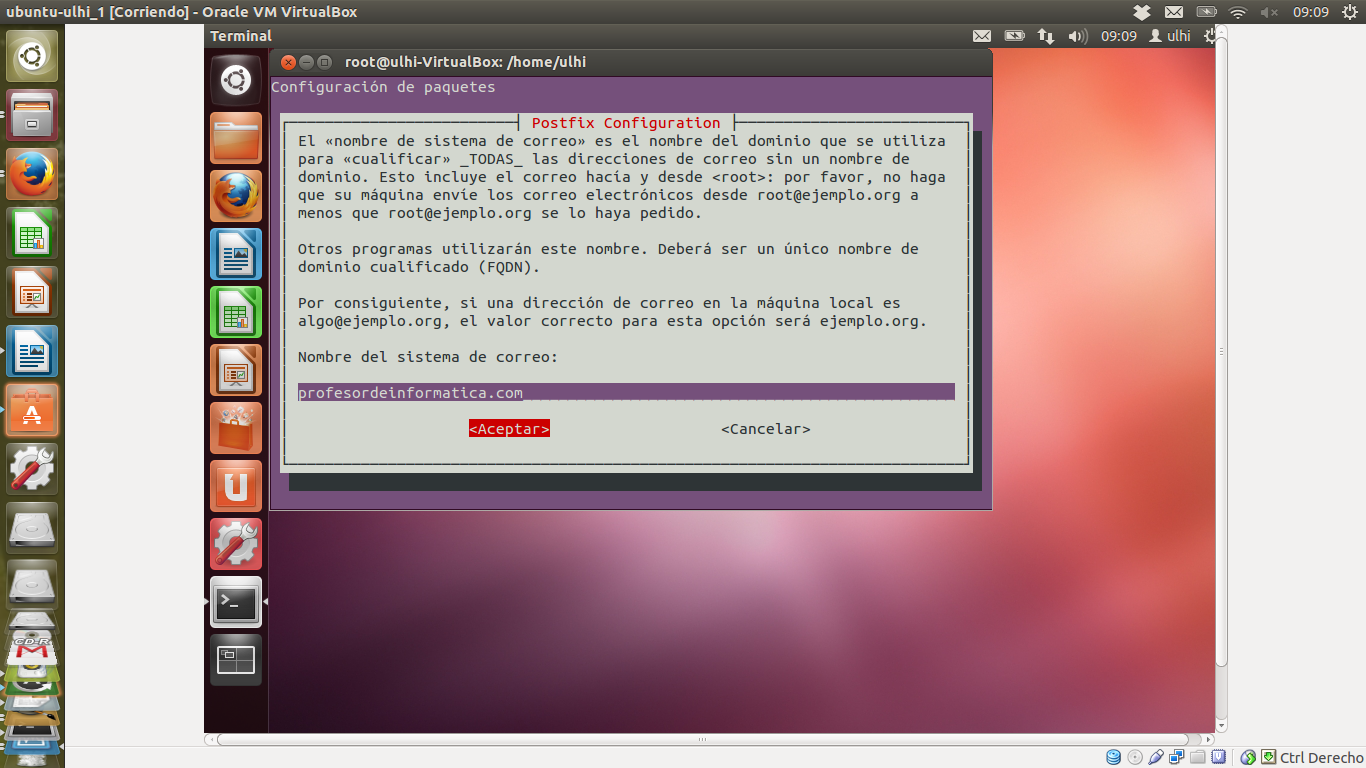The image size is (1366, 768).
Task: Click the Aceptar button in Postfix Configuration
Action: pyautogui.click(x=509, y=429)
